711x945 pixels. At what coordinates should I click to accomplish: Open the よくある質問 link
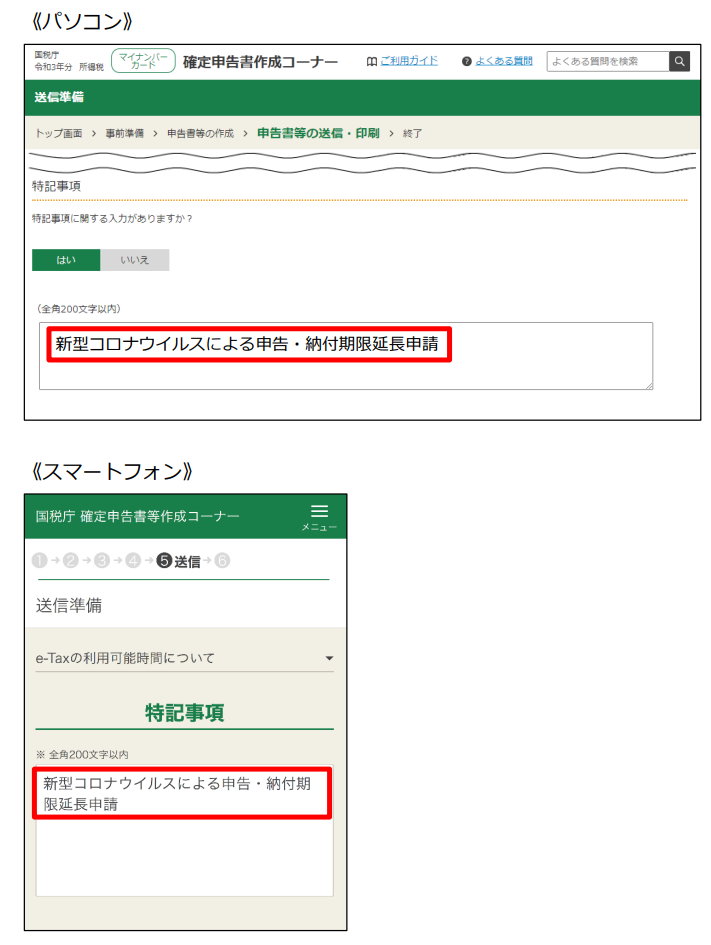click(x=503, y=62)
